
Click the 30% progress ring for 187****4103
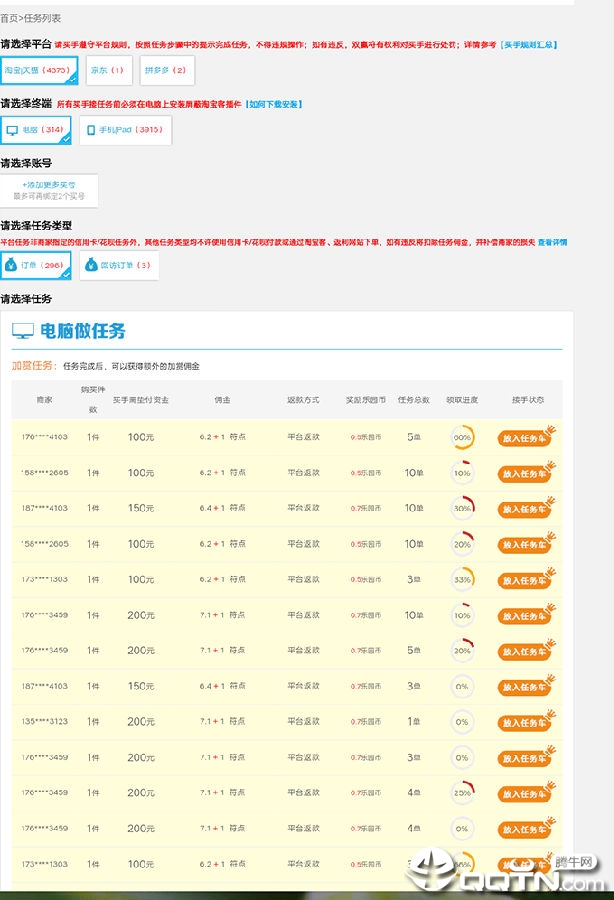463,509
